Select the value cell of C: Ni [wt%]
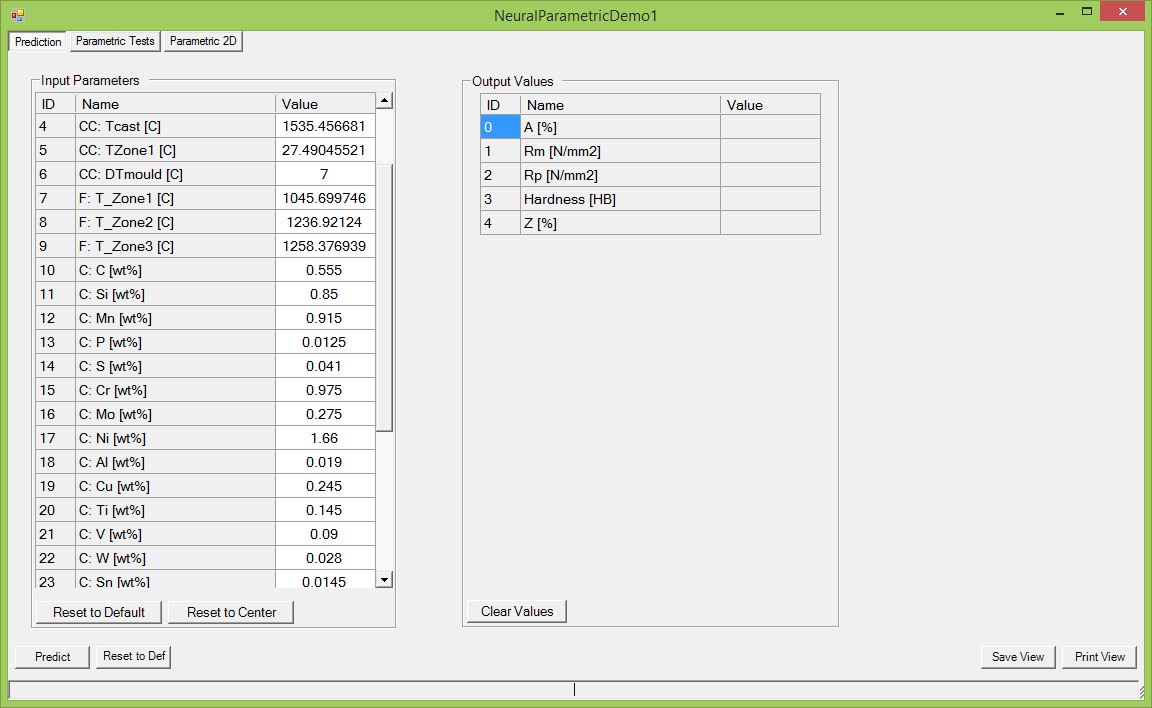This screenshot has height=708, width=1152. pyautogui.click(x=324, y=438)
